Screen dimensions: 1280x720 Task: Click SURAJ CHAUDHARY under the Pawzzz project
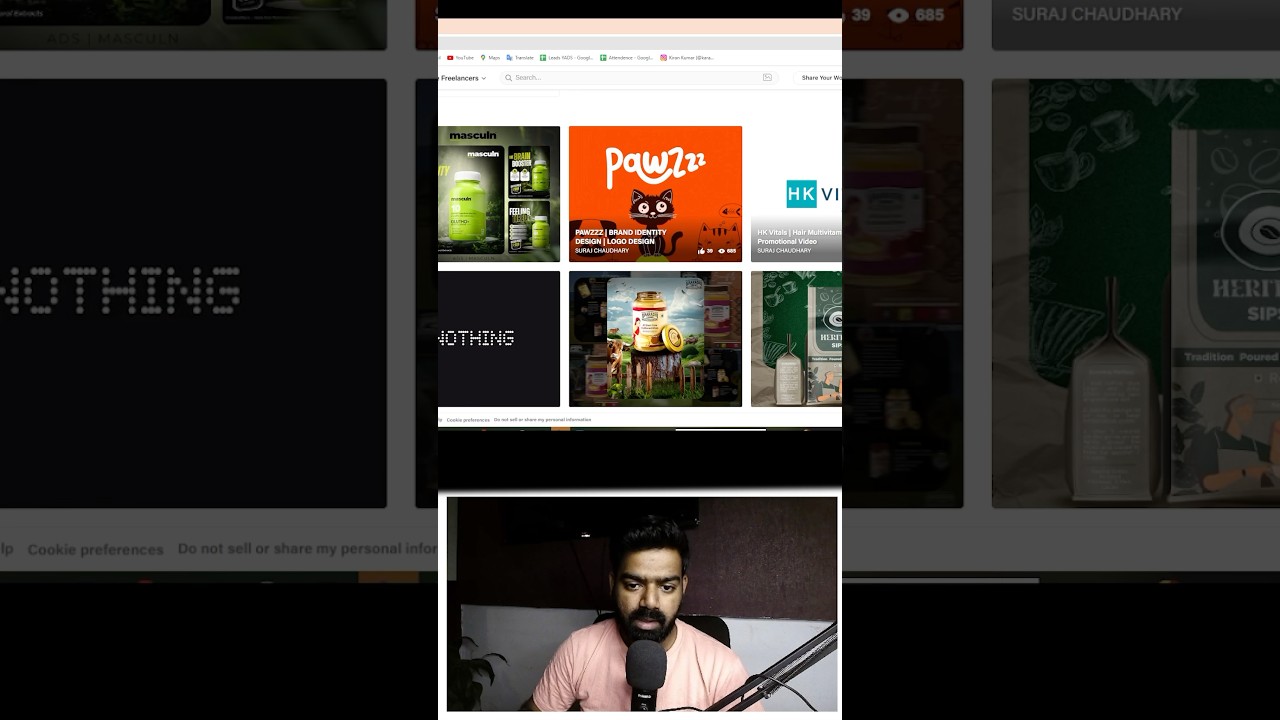[x=602, y=251]
